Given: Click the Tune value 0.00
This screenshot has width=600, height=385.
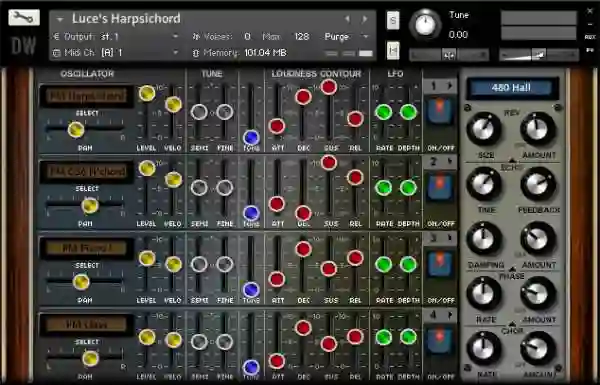Looking at the screenshot, I should point(458,35).
